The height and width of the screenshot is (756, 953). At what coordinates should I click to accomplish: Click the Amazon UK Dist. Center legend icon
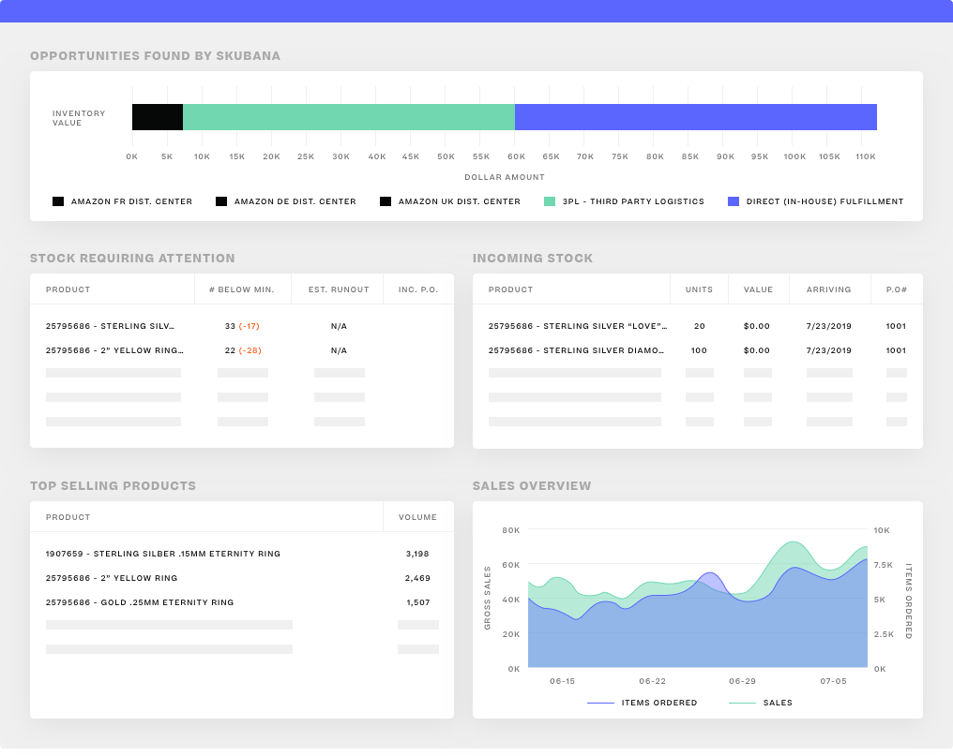click(x=385, y=201)
